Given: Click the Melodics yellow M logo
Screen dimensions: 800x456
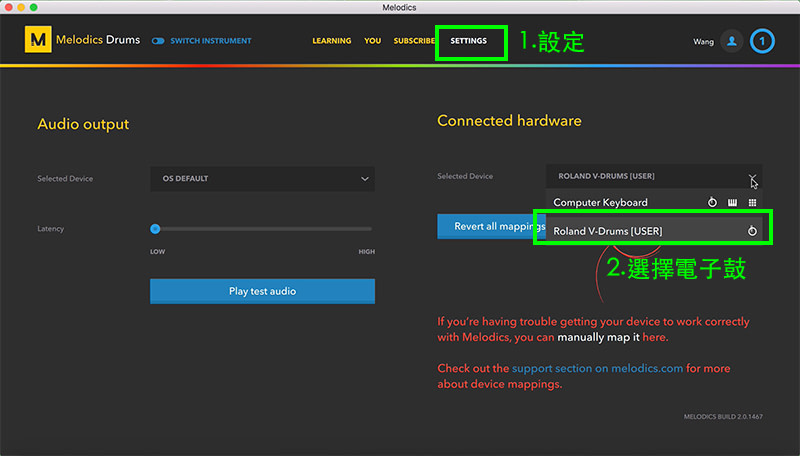Looking at the screenshot, I should (38, 40).
